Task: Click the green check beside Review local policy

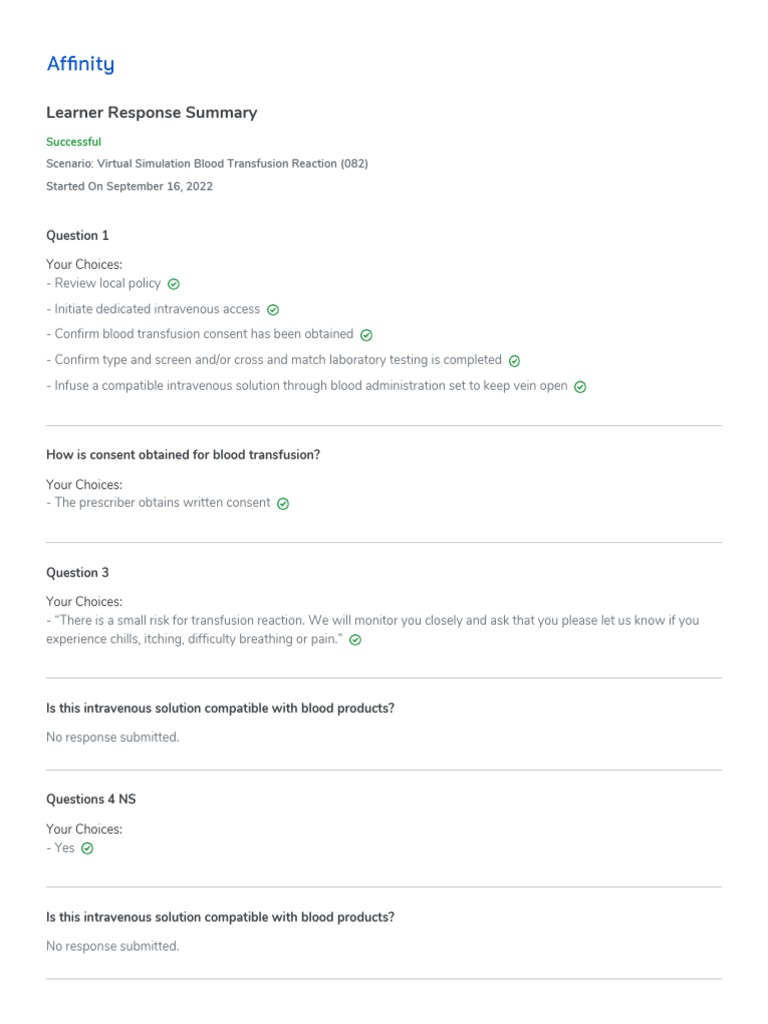Action: pyautogui.click(x=174, y=284)
